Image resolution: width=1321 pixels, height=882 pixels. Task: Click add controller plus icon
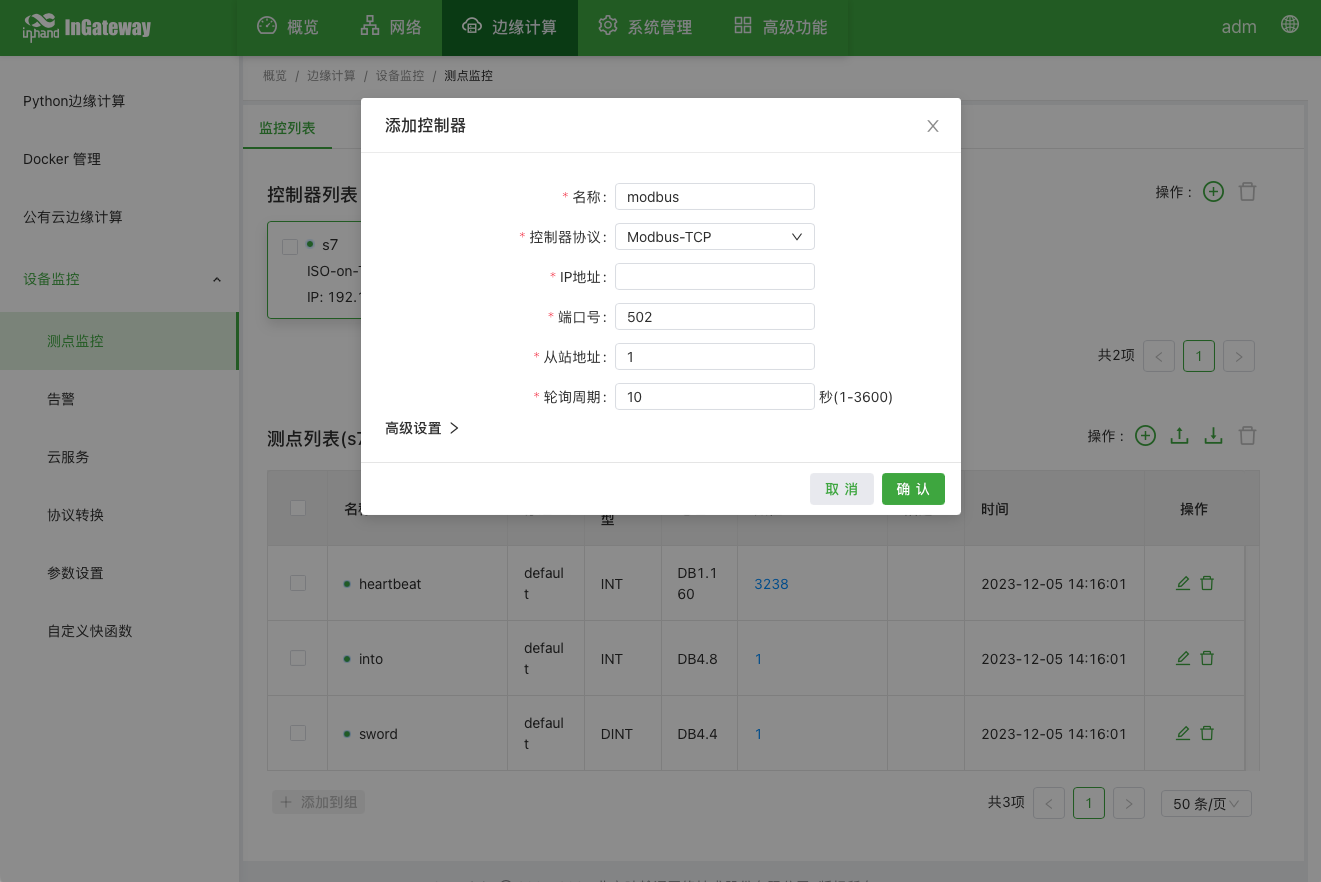(x=1213, y=192)
